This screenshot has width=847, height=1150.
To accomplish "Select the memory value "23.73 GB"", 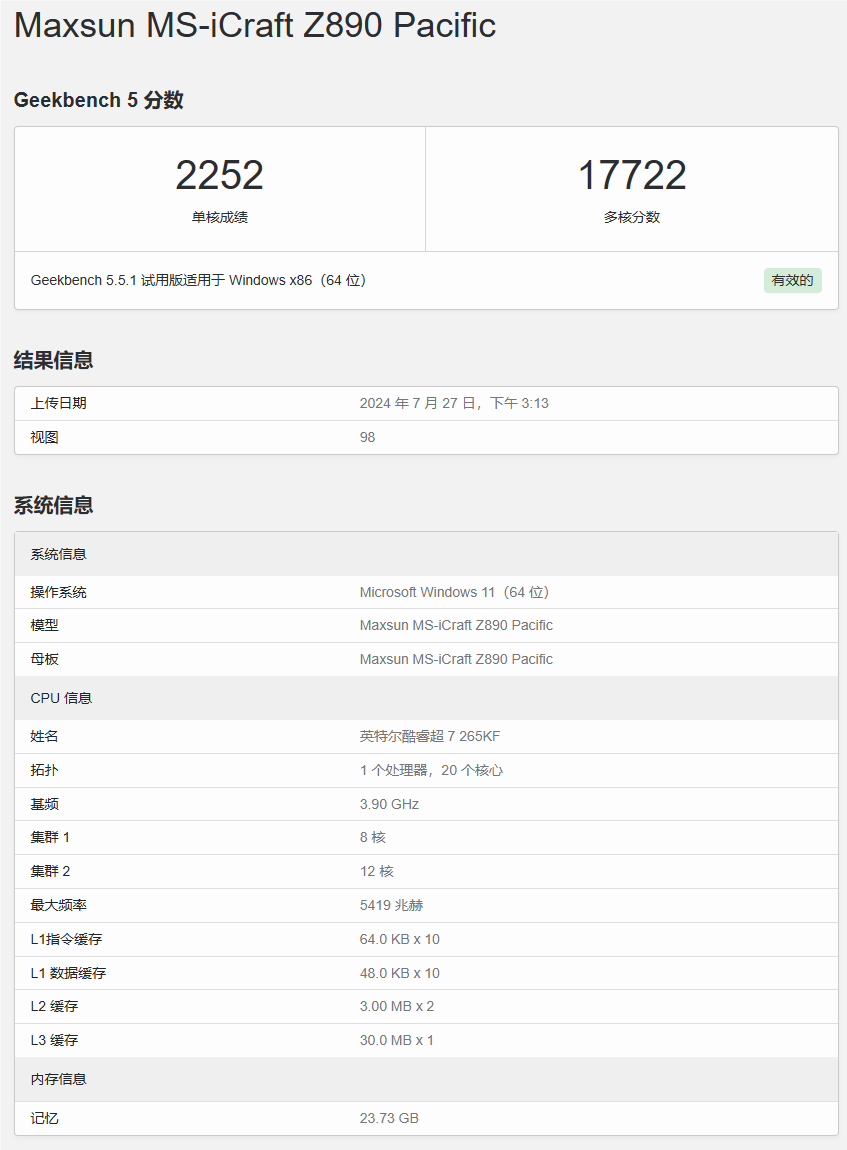I will 389,1118.
